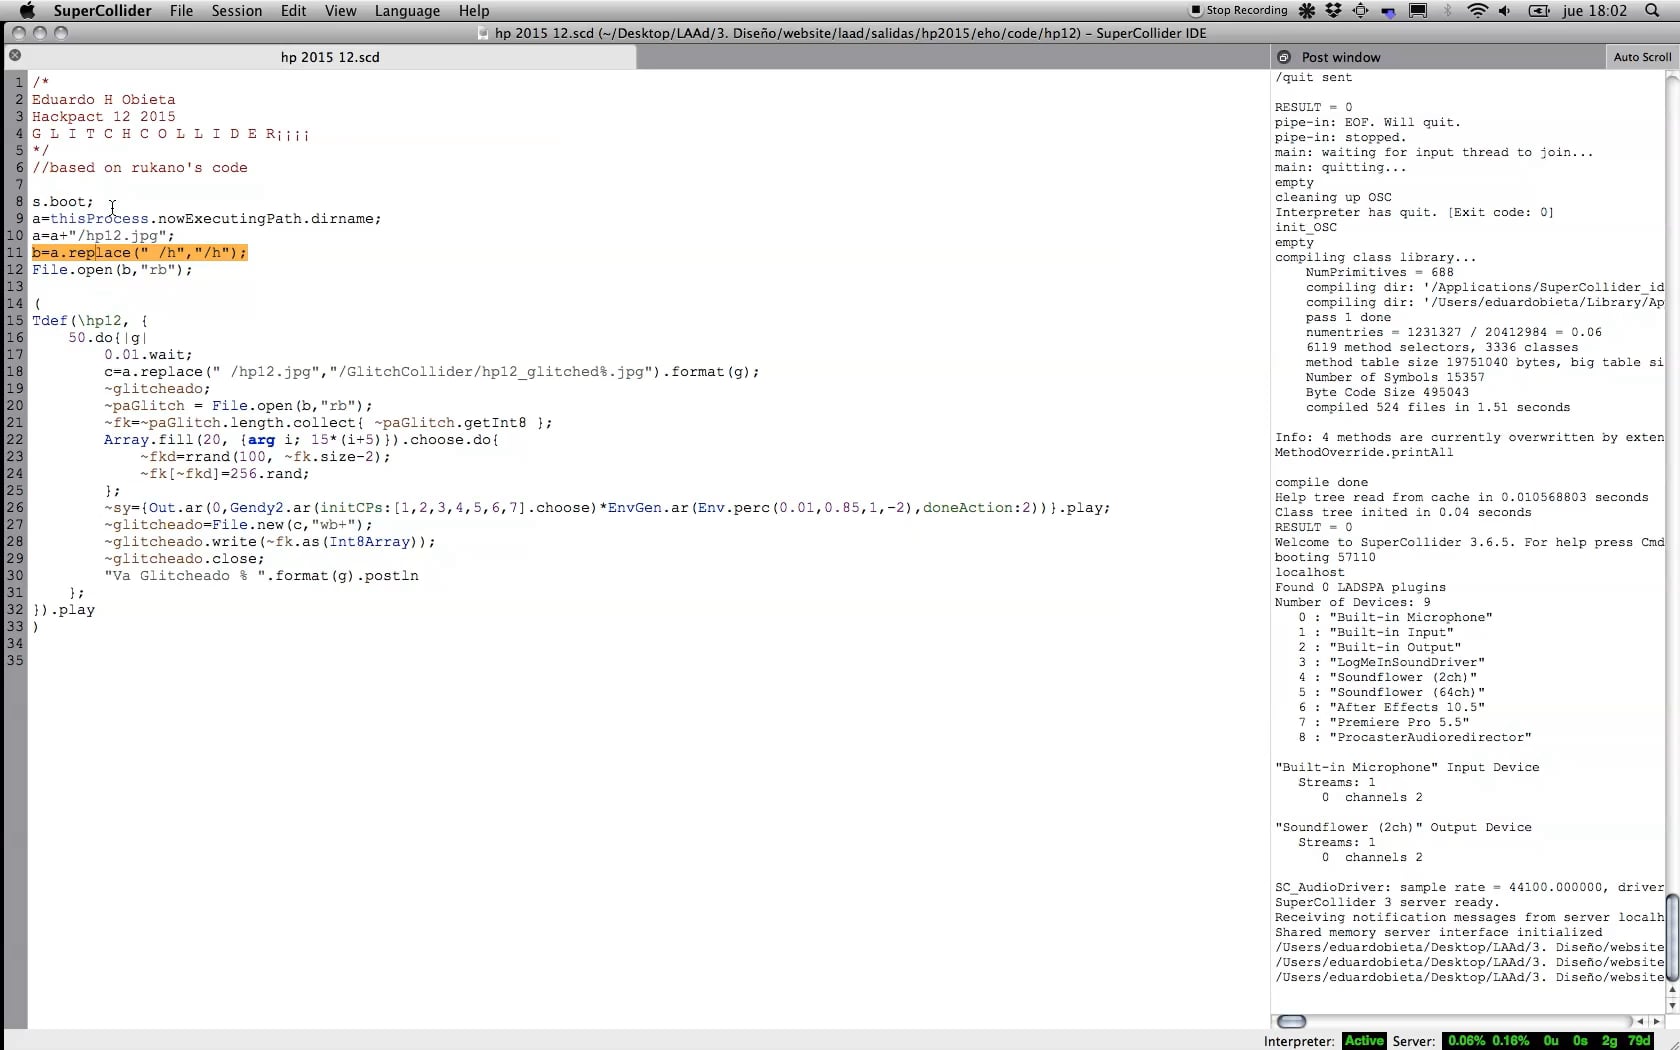Click the Post window scroll-left arrow
Screen dimensions: 1680x1050
(1640, 1021)
